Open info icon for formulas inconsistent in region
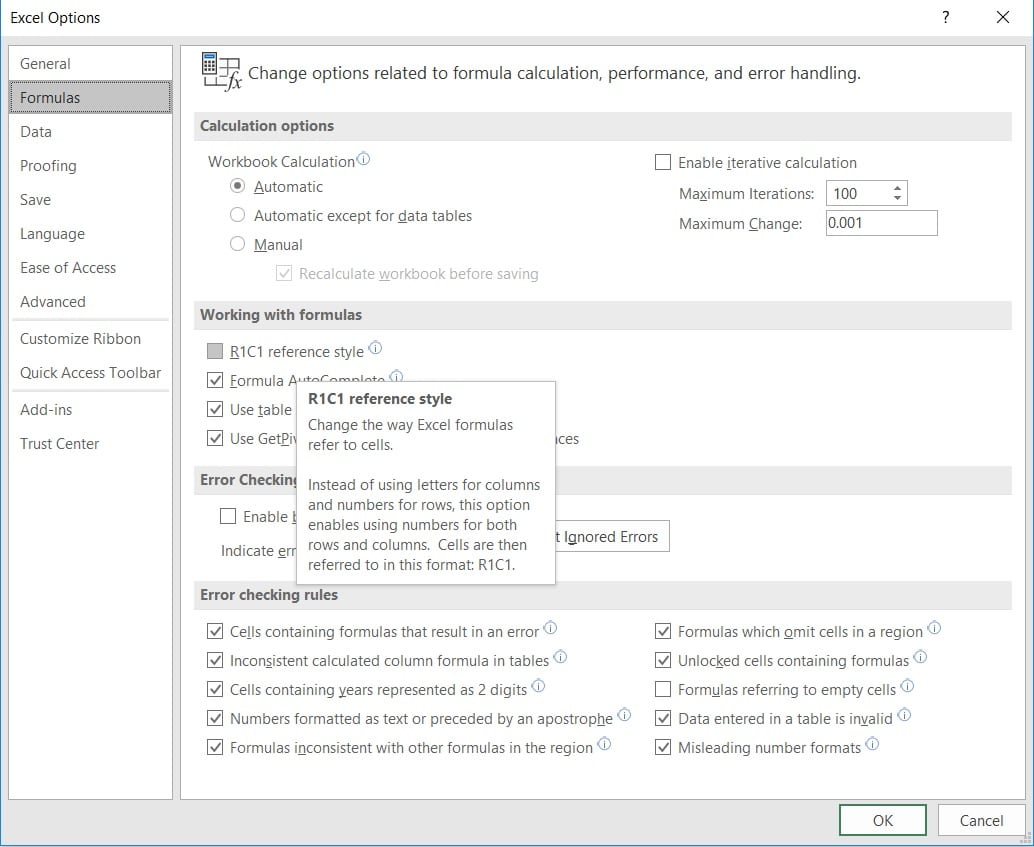The width and height of the screenshot is (1034, 847). pyautogui.click(x=604, y=743)
